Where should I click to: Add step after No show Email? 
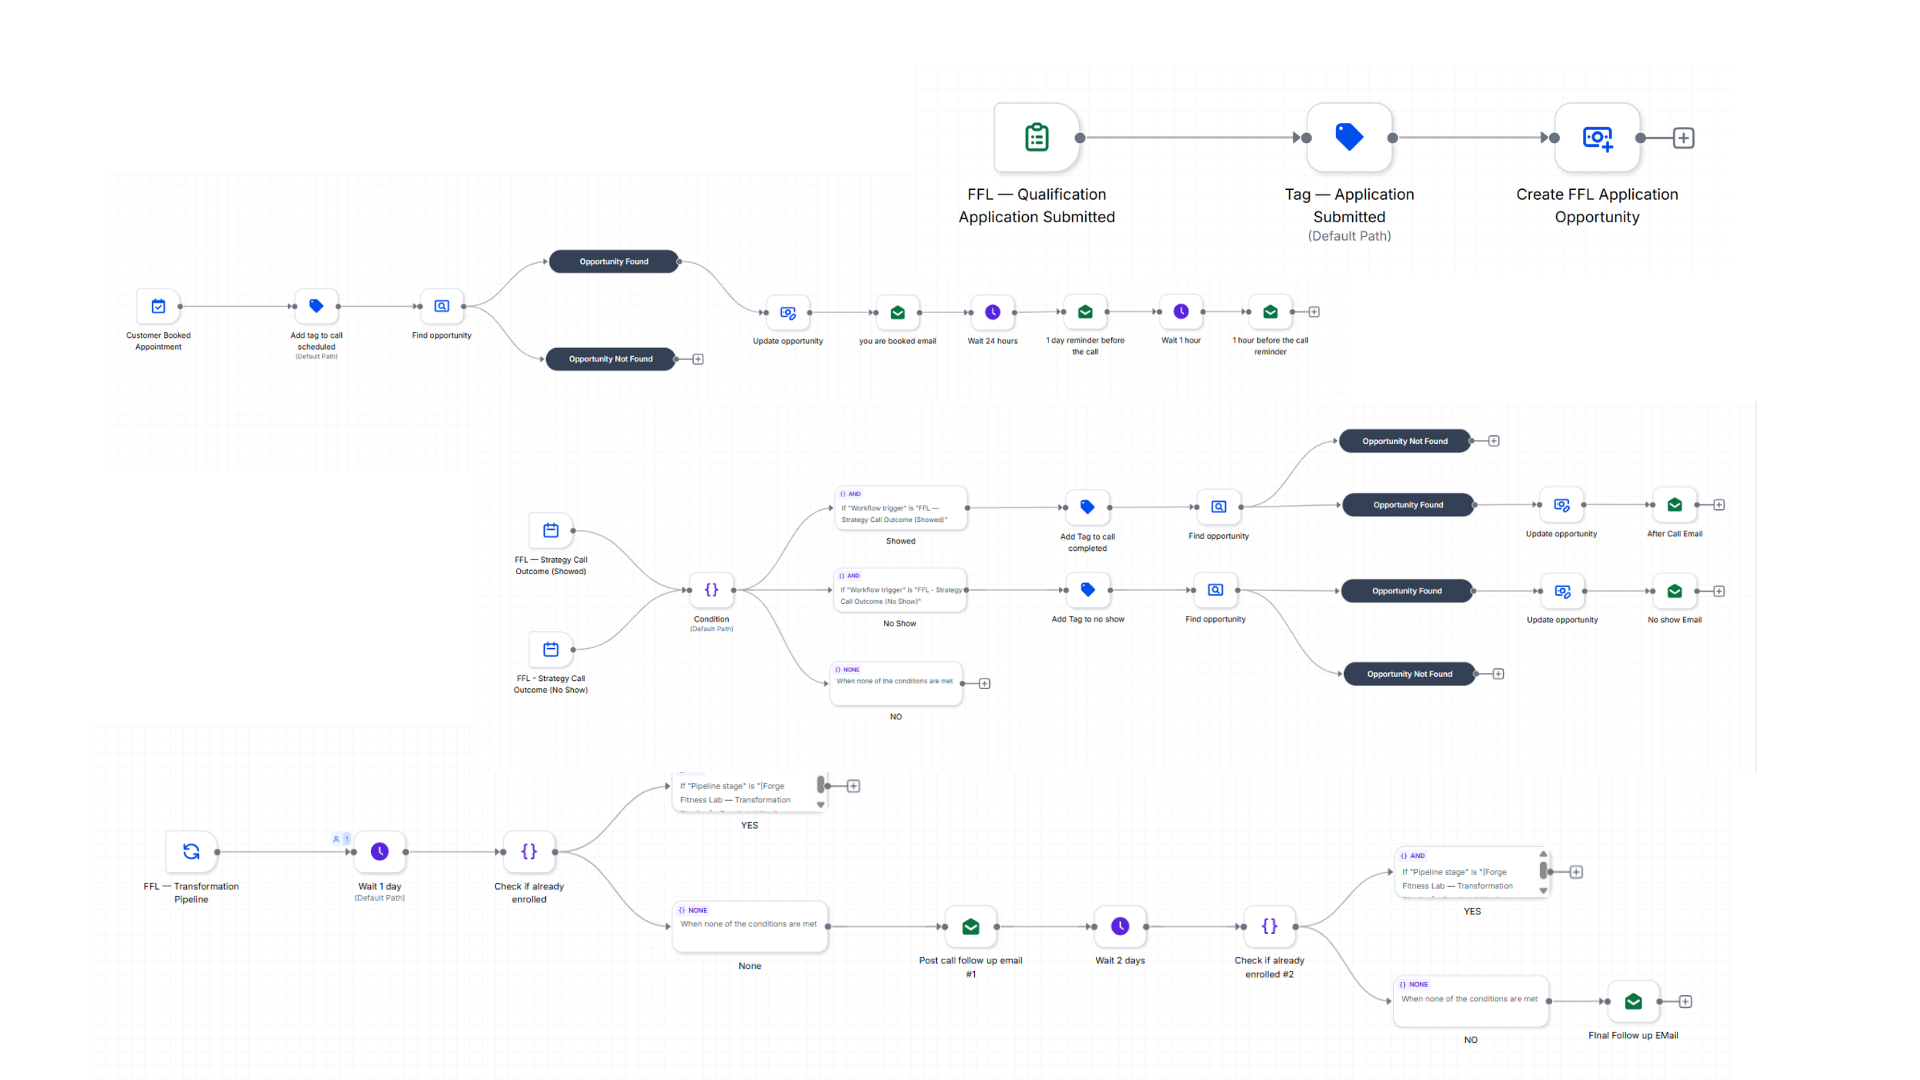point(1719,591)
